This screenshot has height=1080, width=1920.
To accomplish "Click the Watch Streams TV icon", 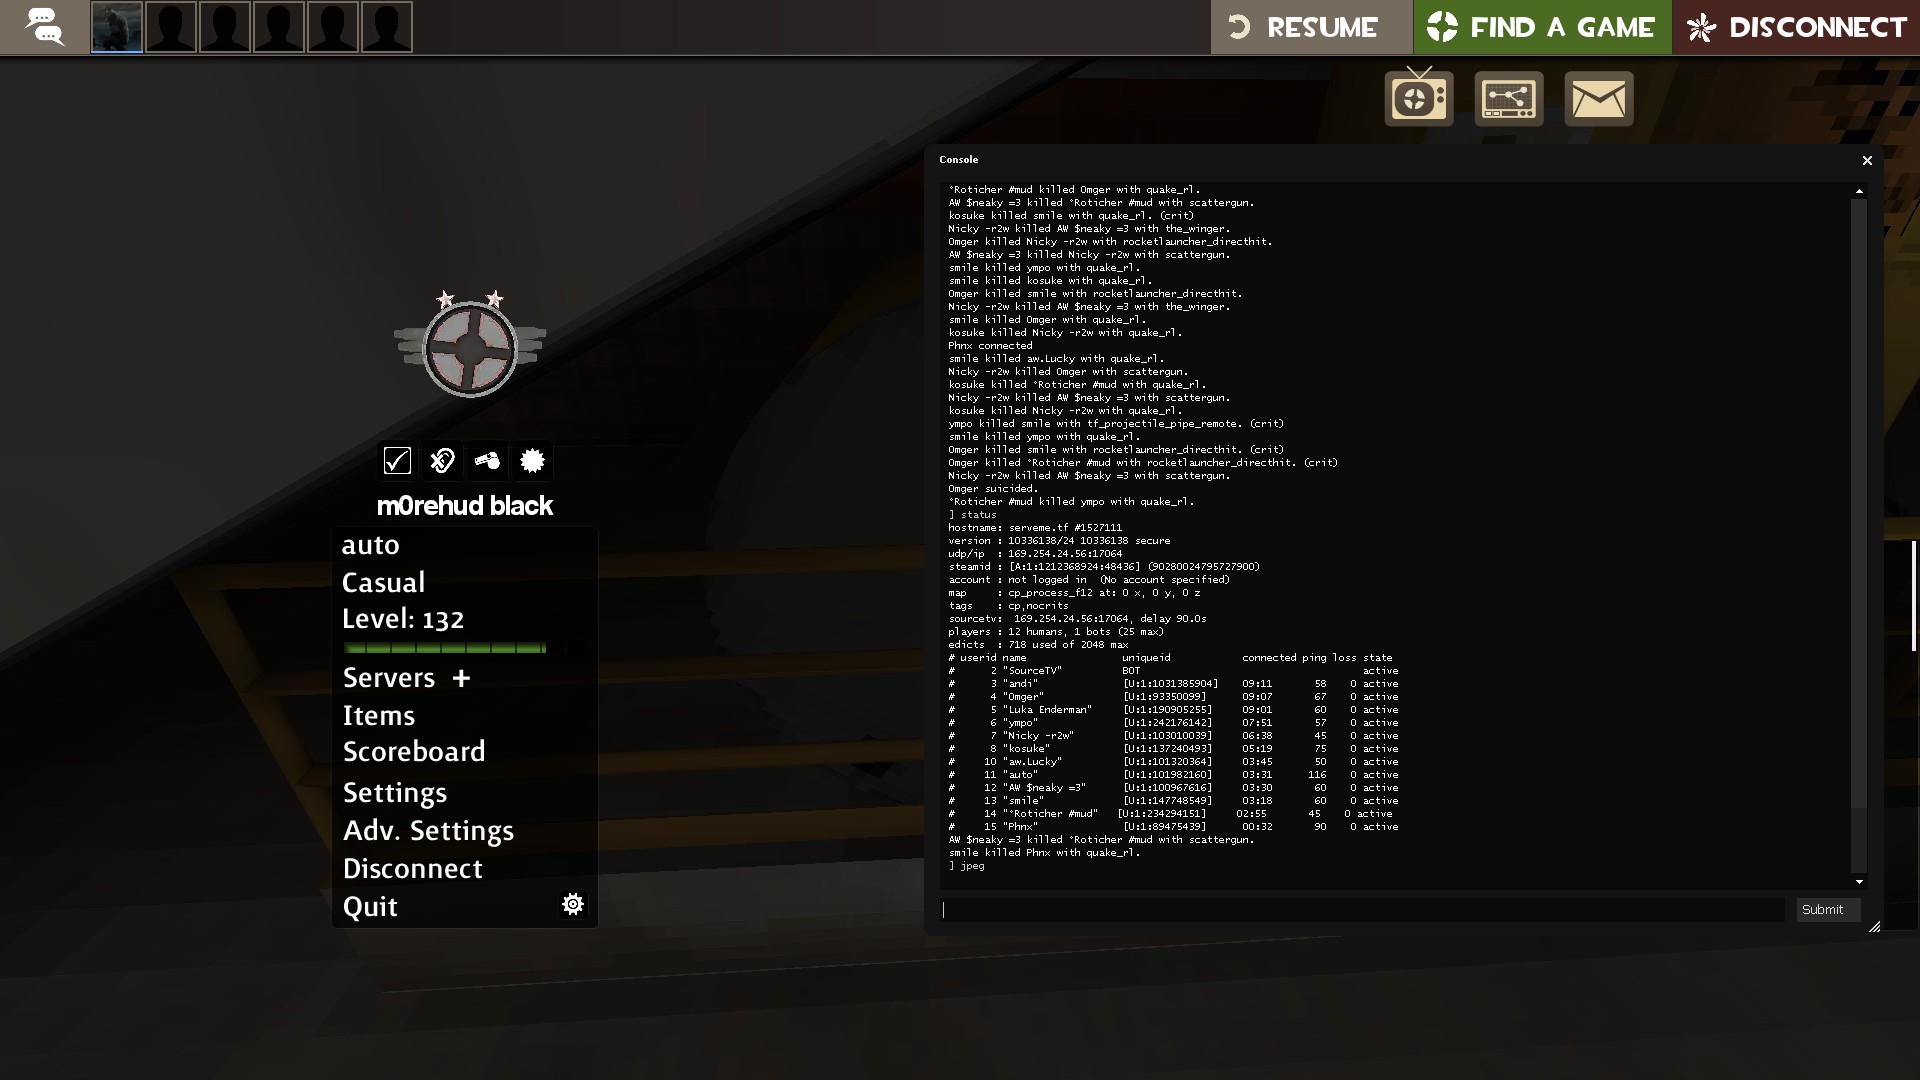I will [x=1418, y=98].
